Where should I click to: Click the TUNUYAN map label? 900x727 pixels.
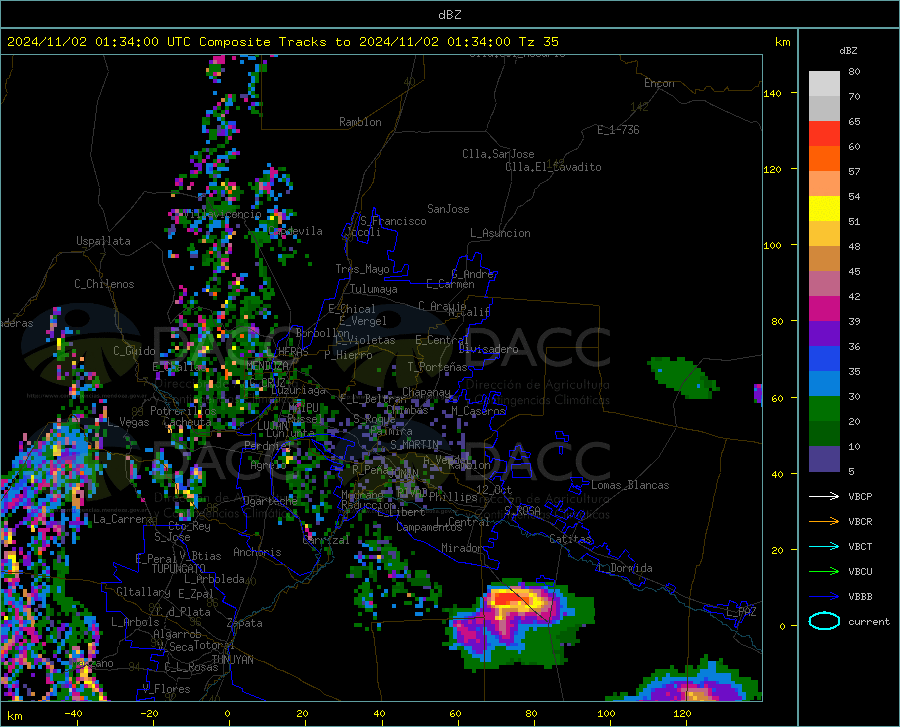pos(232,660)
